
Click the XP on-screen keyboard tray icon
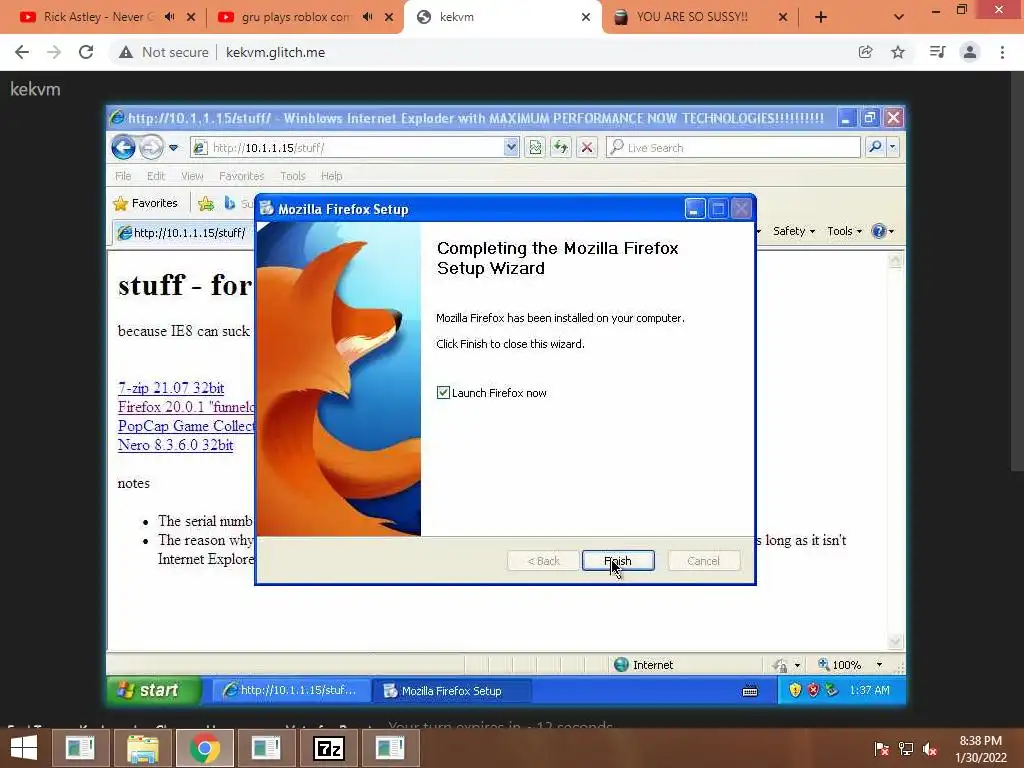(x=750, y=691)
